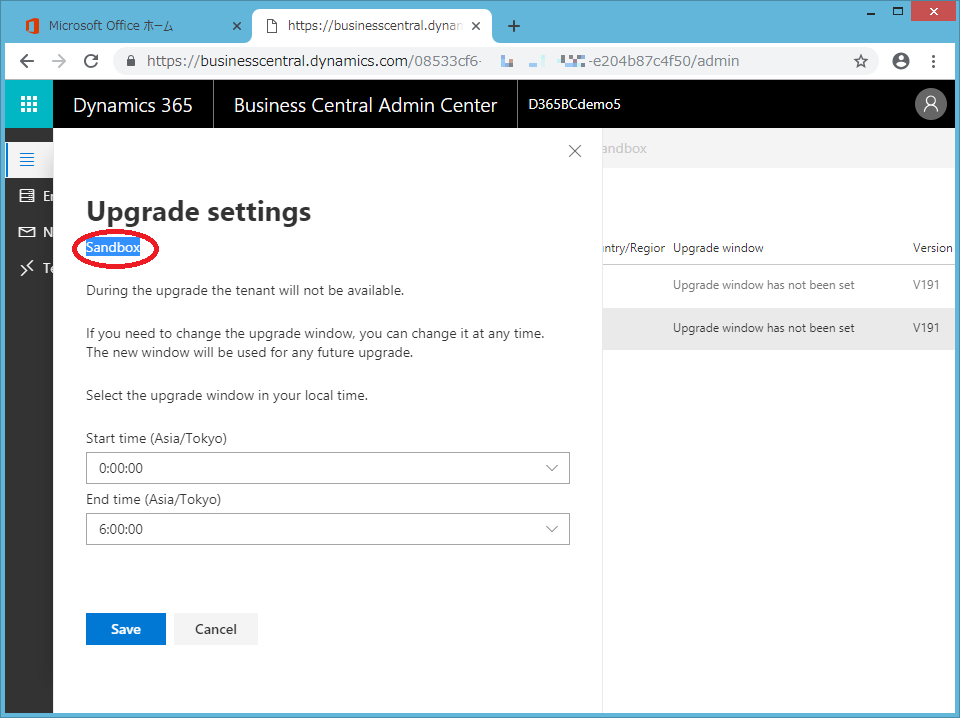Save the upgrade window settings

(126, 629)
